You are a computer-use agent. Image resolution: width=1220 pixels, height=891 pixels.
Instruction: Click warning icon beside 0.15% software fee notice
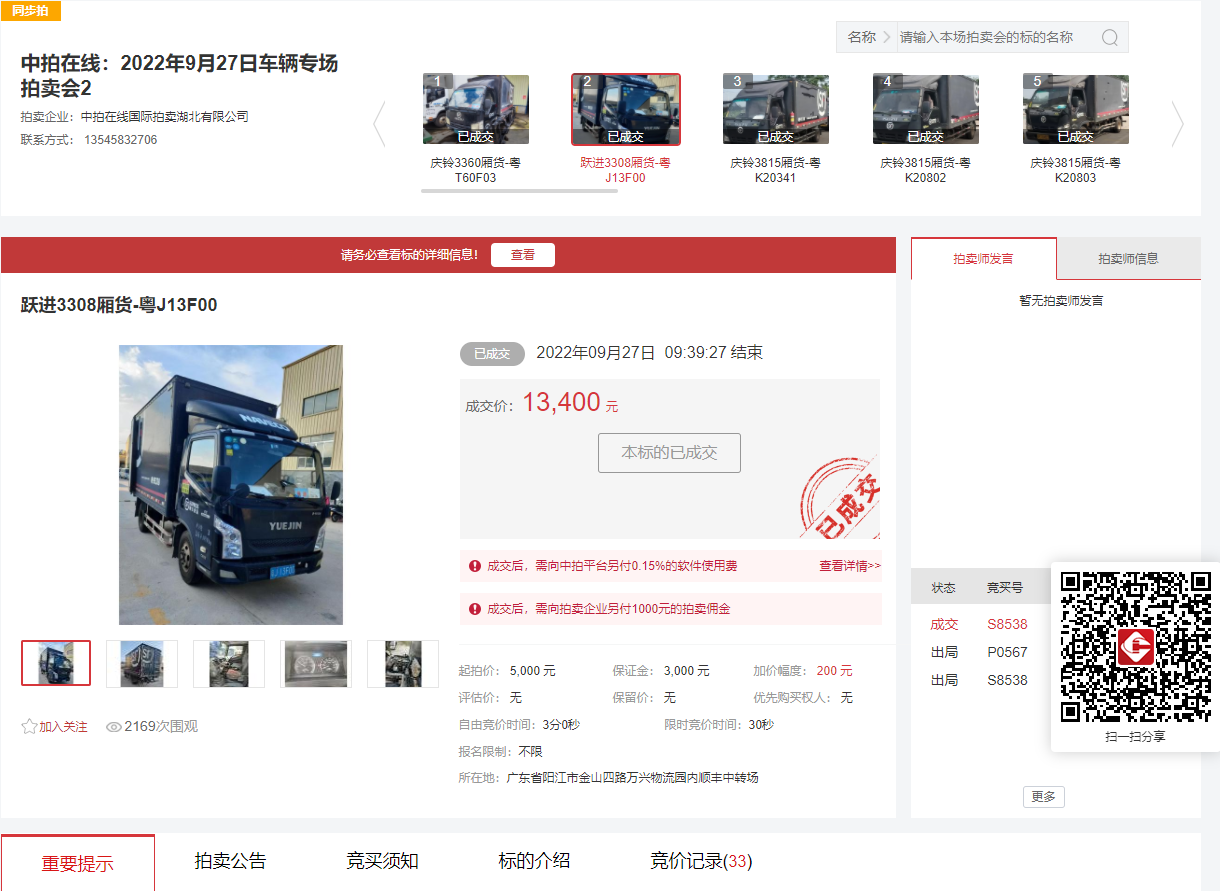(474, 566)
